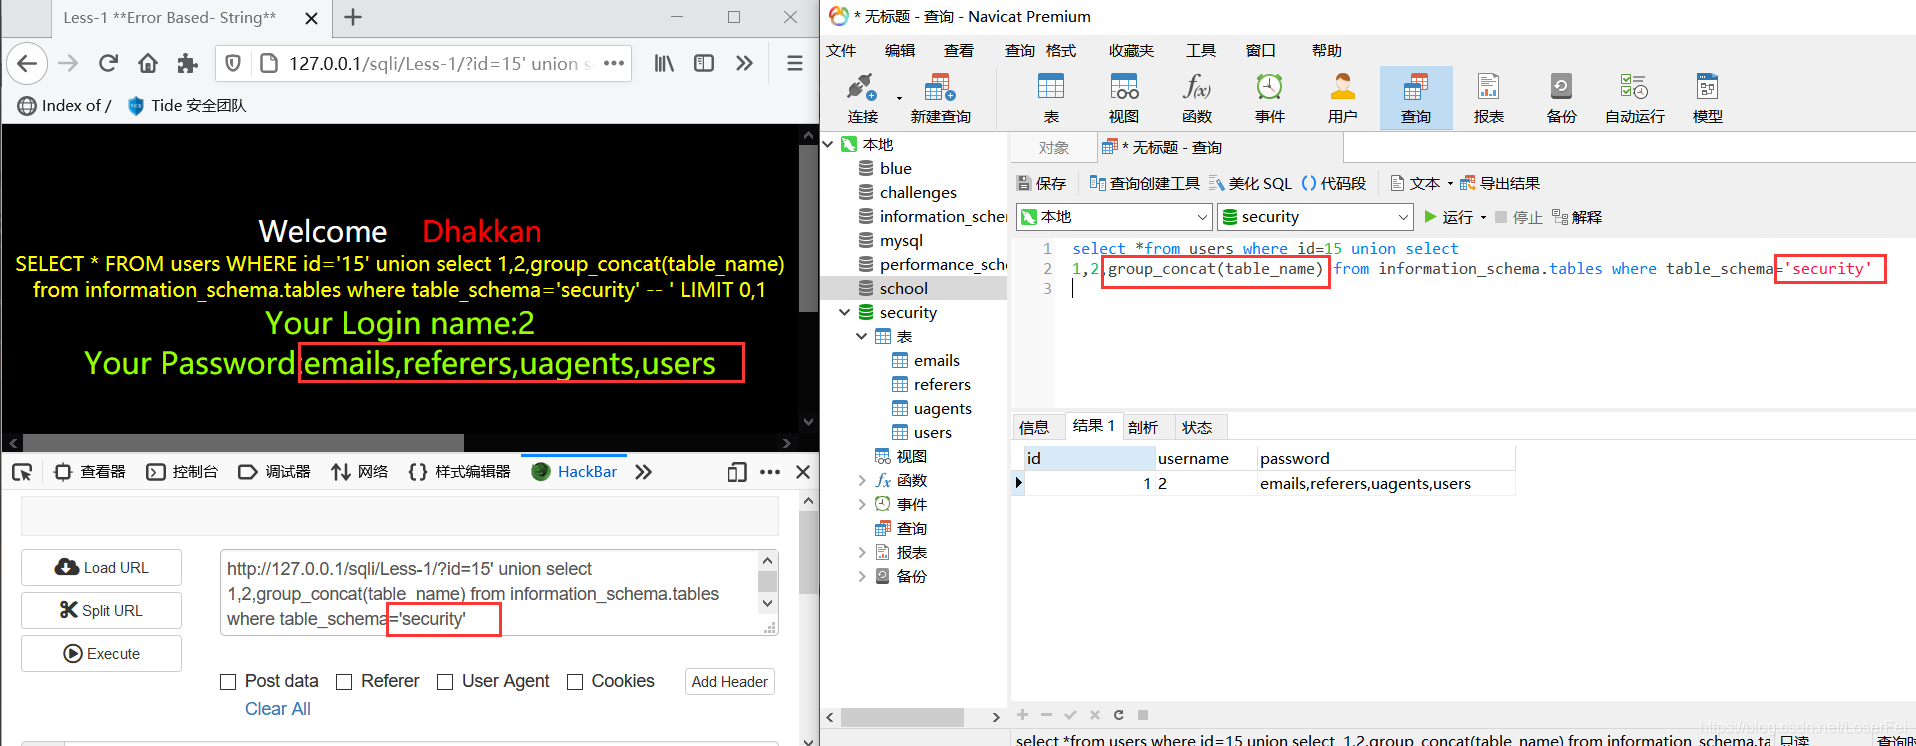Image resolution: width=1916 pixels, height=746 pixels.
Task: Click the browser Forward arrow
Action: click(x=68, y=64)
